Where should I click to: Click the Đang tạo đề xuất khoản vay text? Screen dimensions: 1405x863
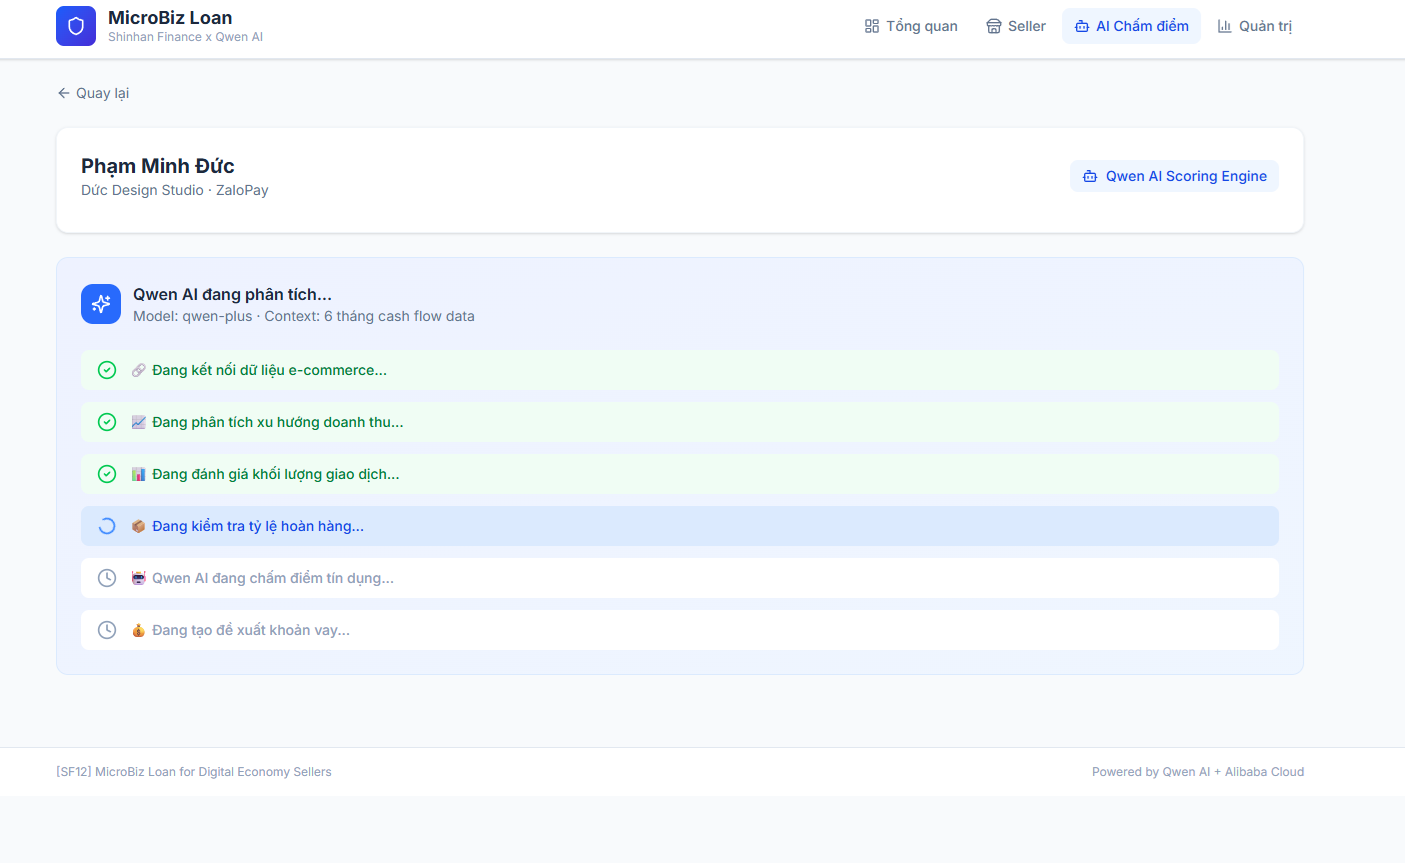[251, 630]
